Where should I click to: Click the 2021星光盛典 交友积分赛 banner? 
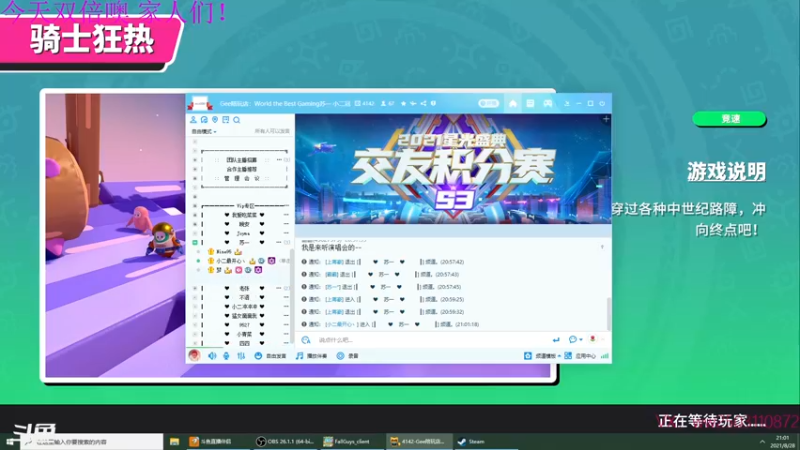(453, 169)
